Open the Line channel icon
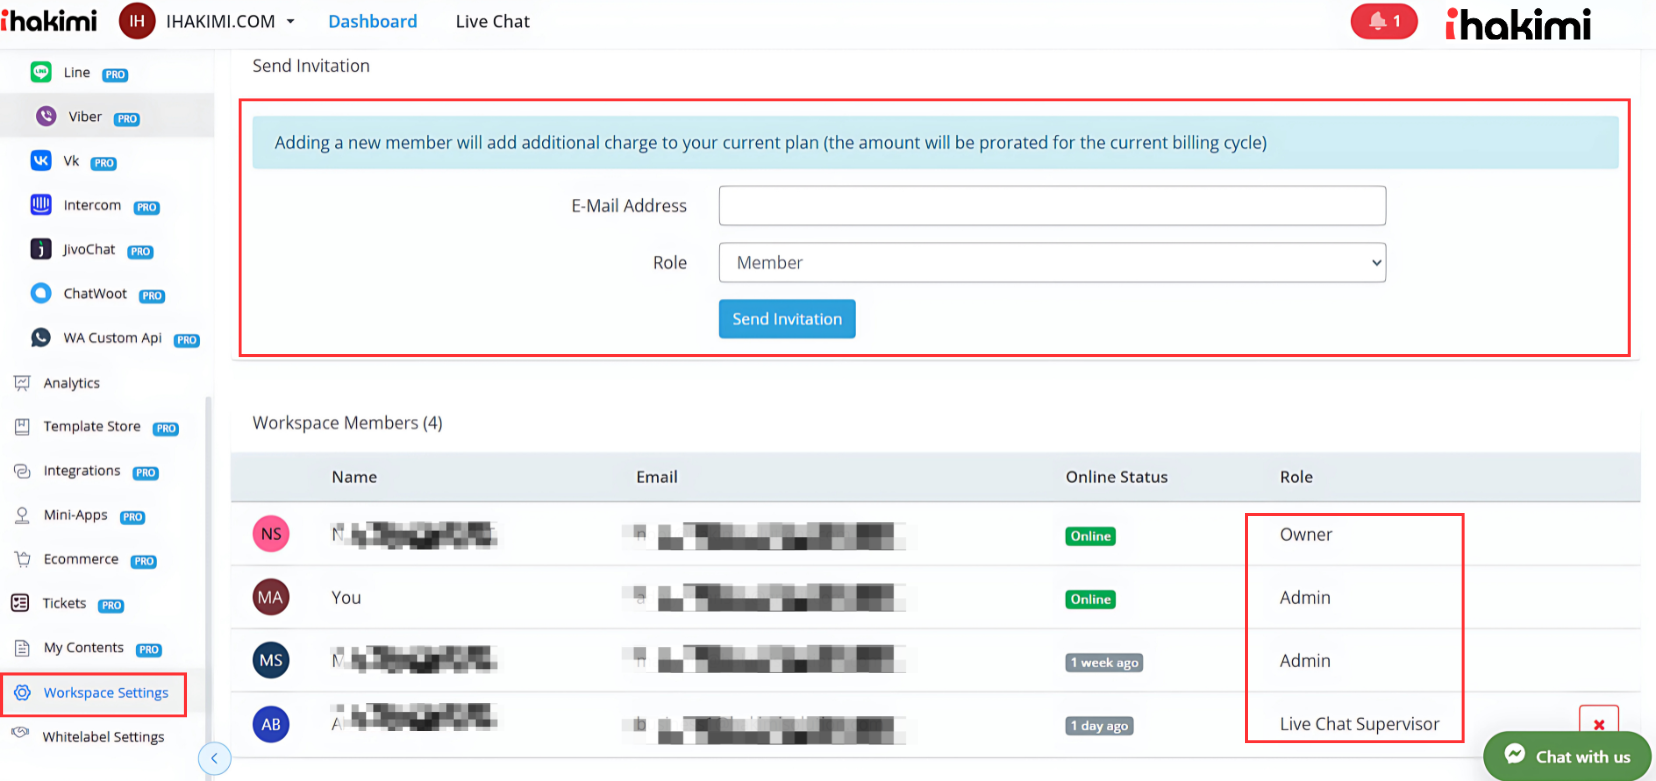The height and width of the screenshot is (781, 1656). pyautogui.click(x=41, y=72)
